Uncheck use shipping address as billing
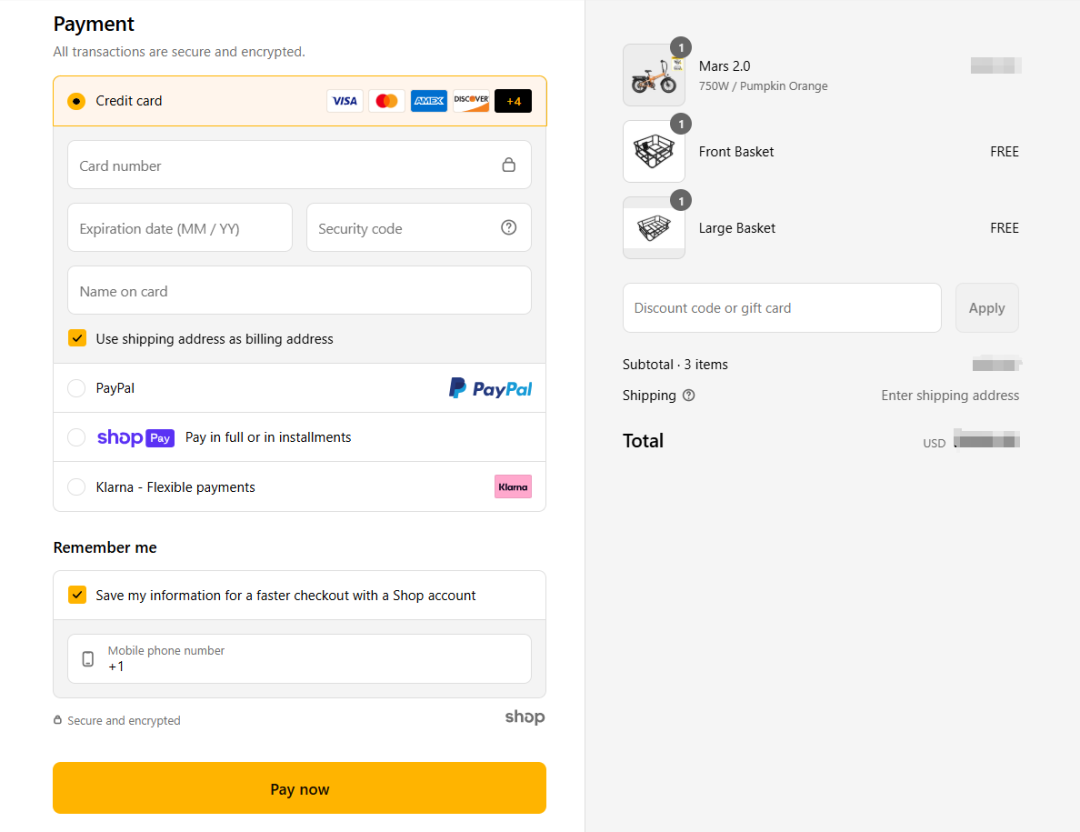This screenshot has height=832, width=1080. 77,339
